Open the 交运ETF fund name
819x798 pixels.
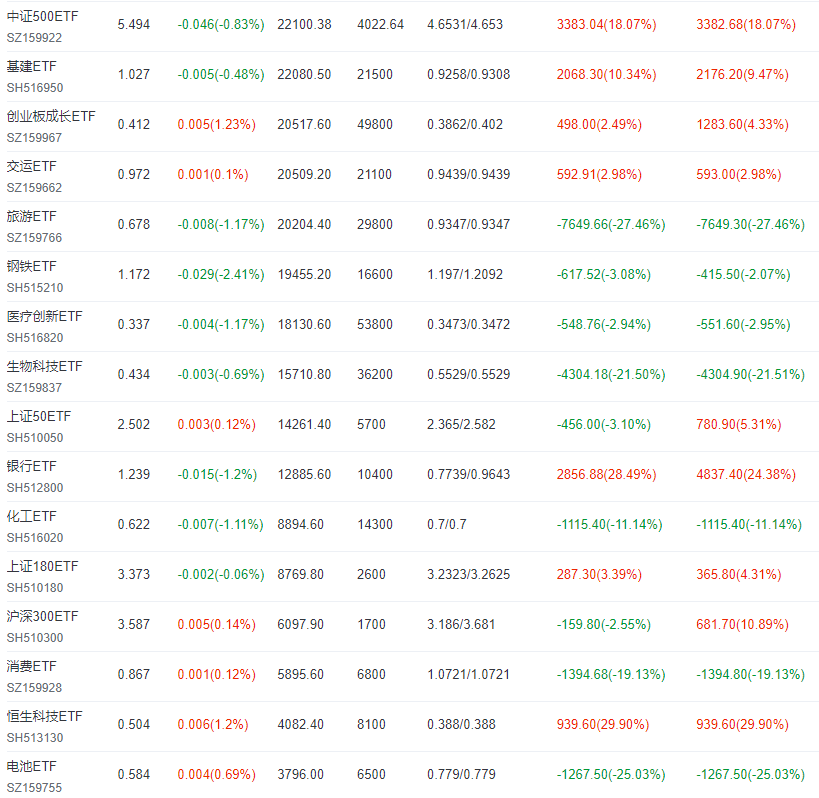31,166
